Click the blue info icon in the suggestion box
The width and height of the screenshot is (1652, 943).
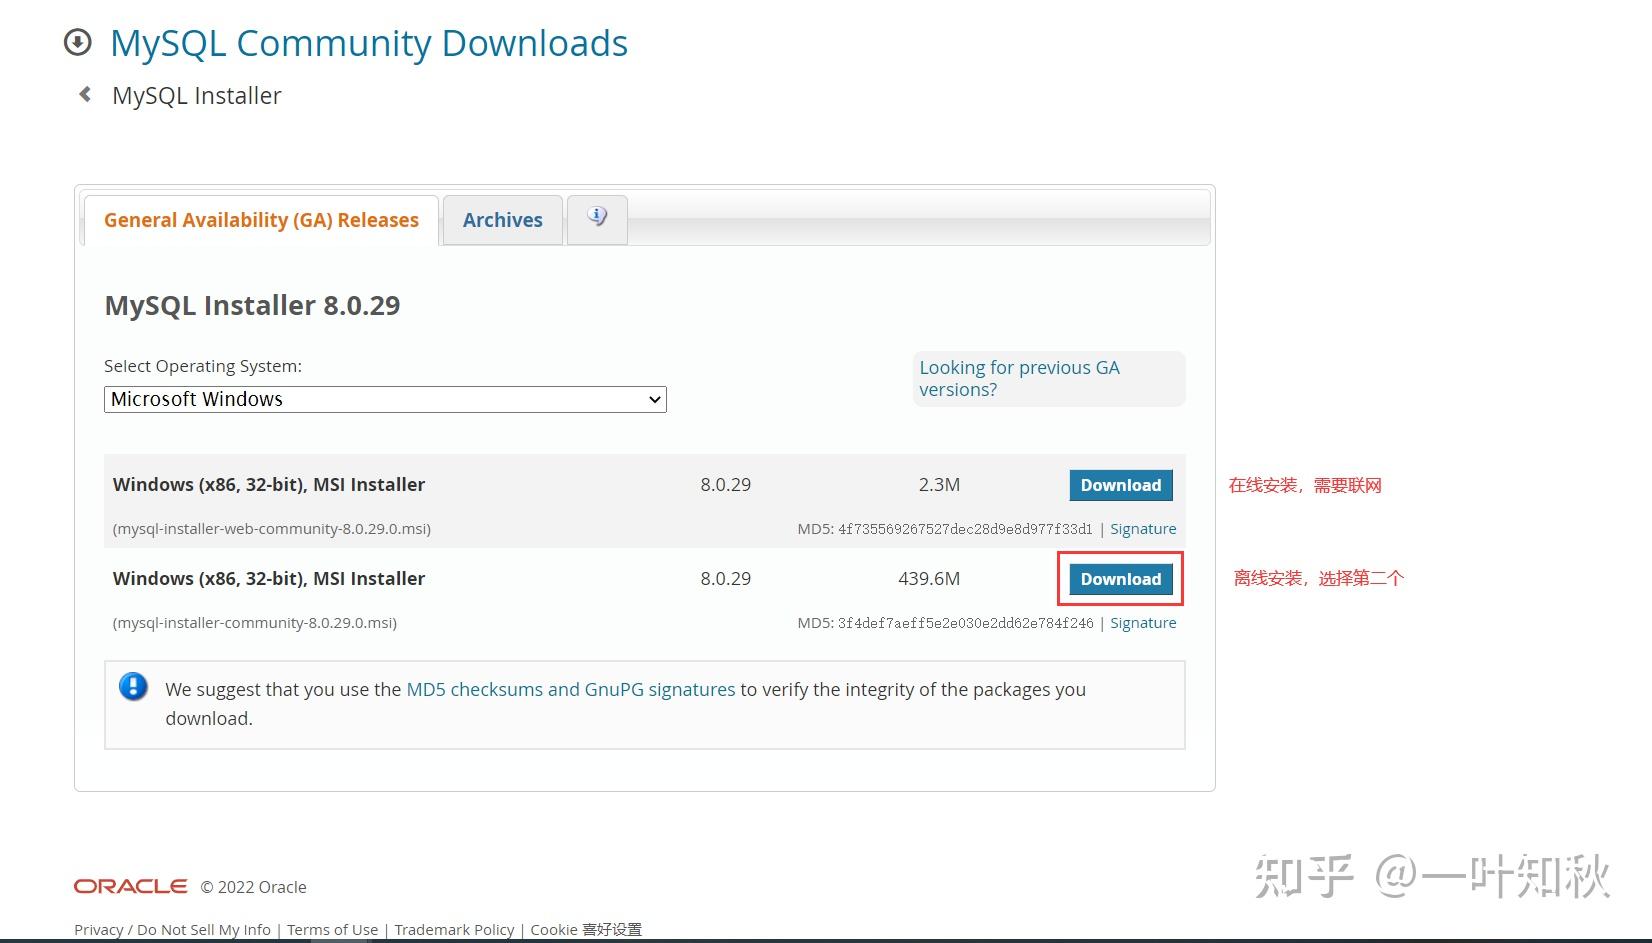point(133,687)
